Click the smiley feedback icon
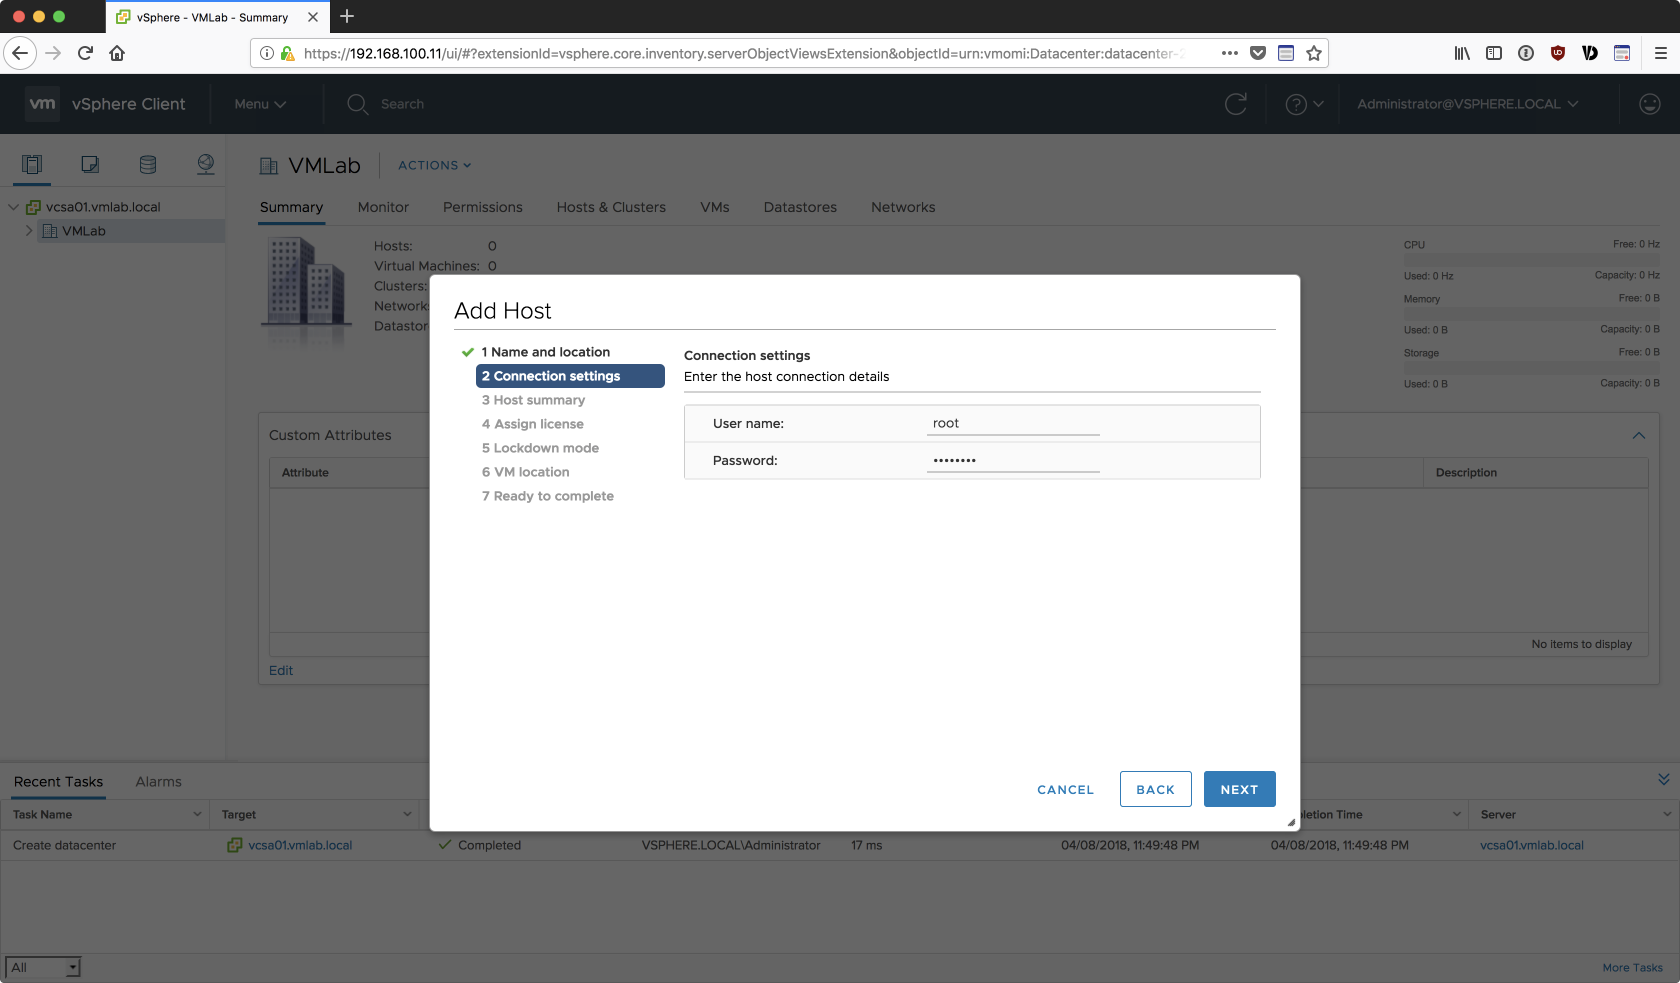The width and height of the screenshot is (1680, 983). click(x=1650, y=104)
